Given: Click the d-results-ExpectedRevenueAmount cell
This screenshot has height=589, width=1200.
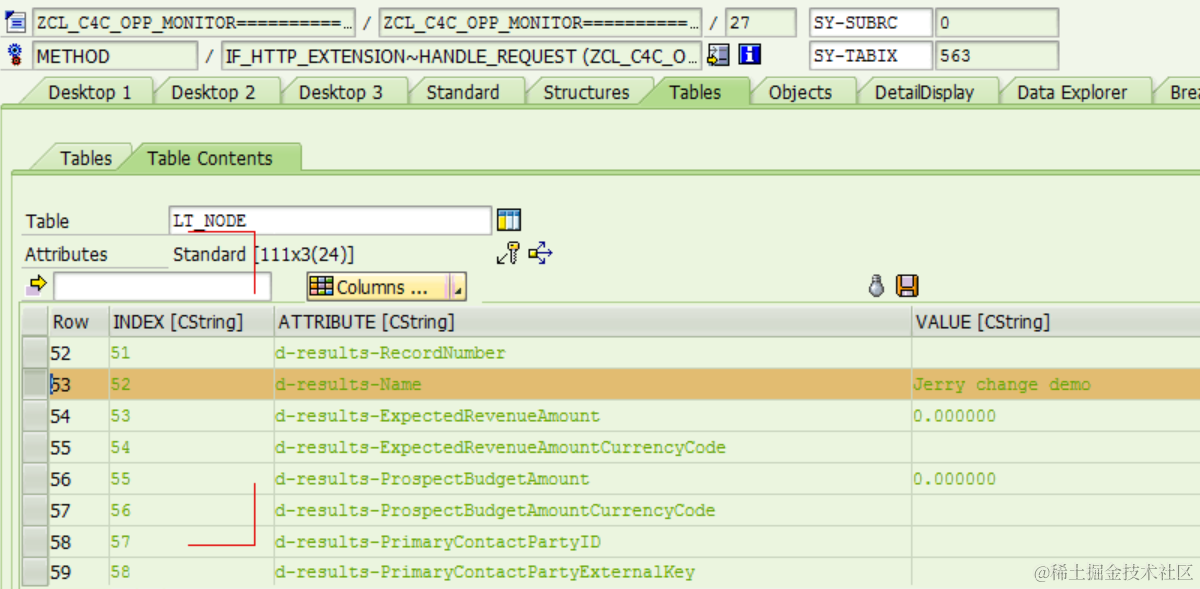Looking at the screenshot, I should pos(592,416).
